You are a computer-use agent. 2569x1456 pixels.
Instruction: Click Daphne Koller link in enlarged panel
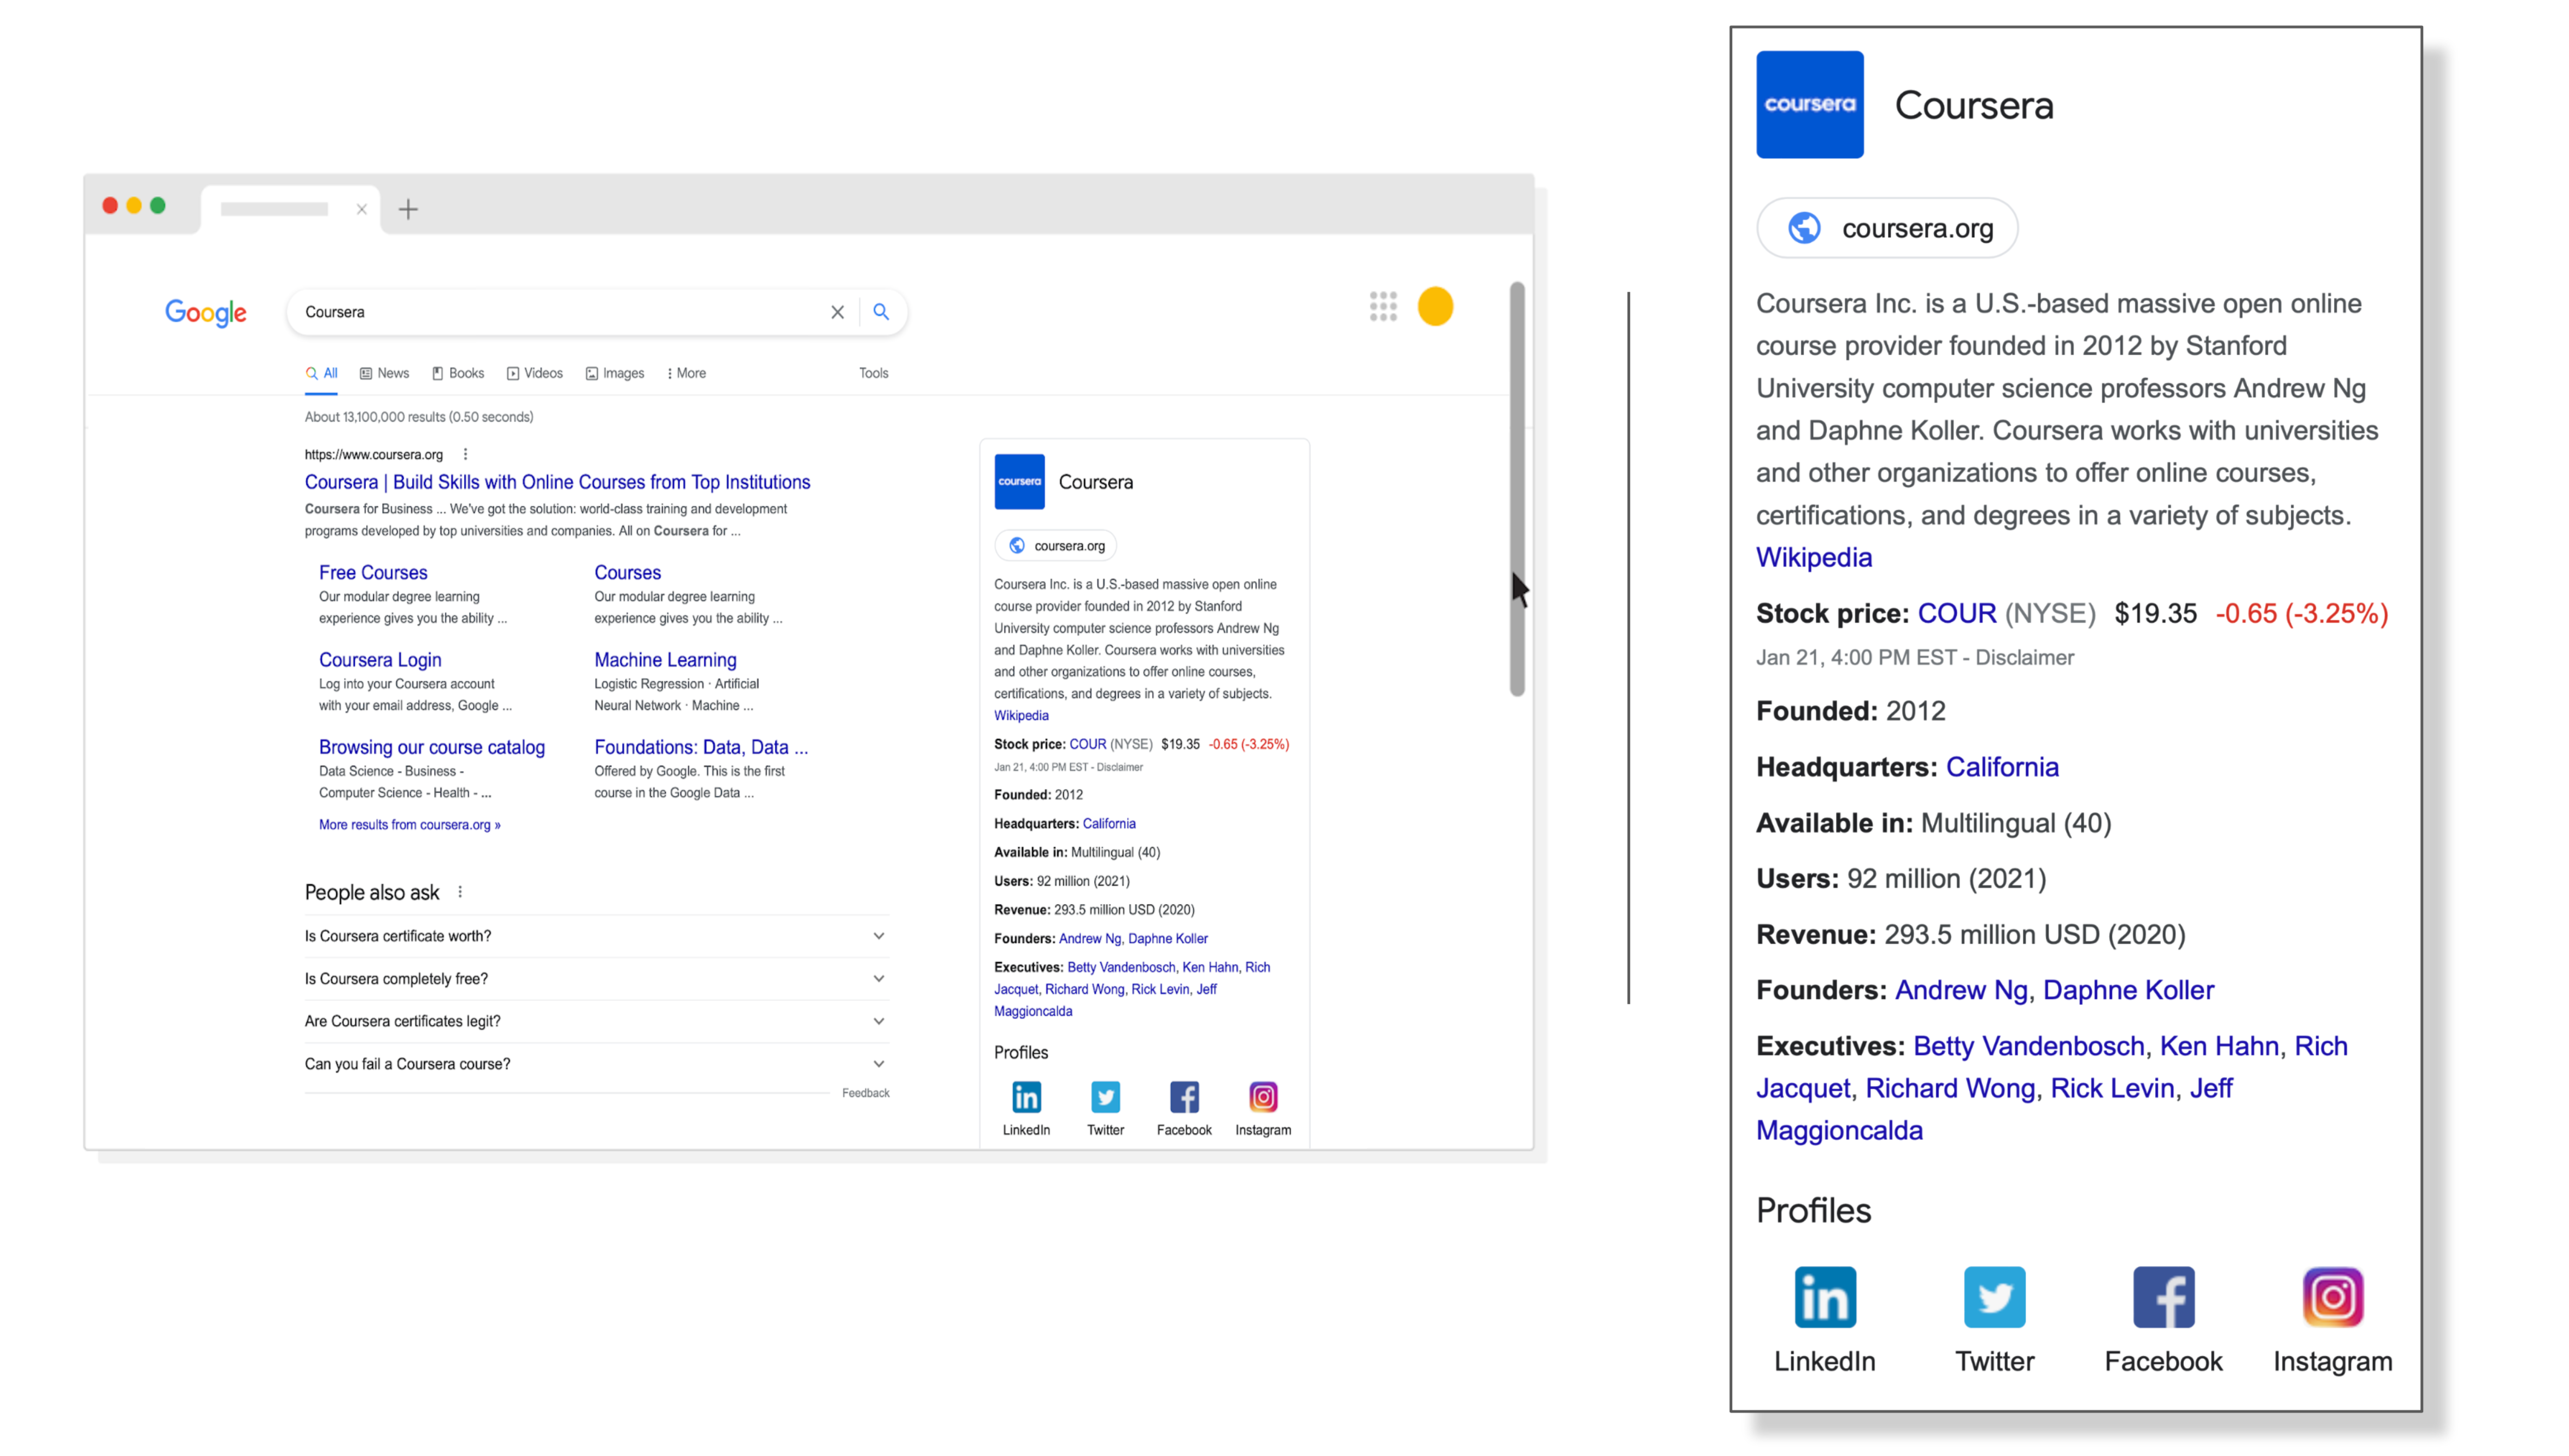[x=2128, y=990]
